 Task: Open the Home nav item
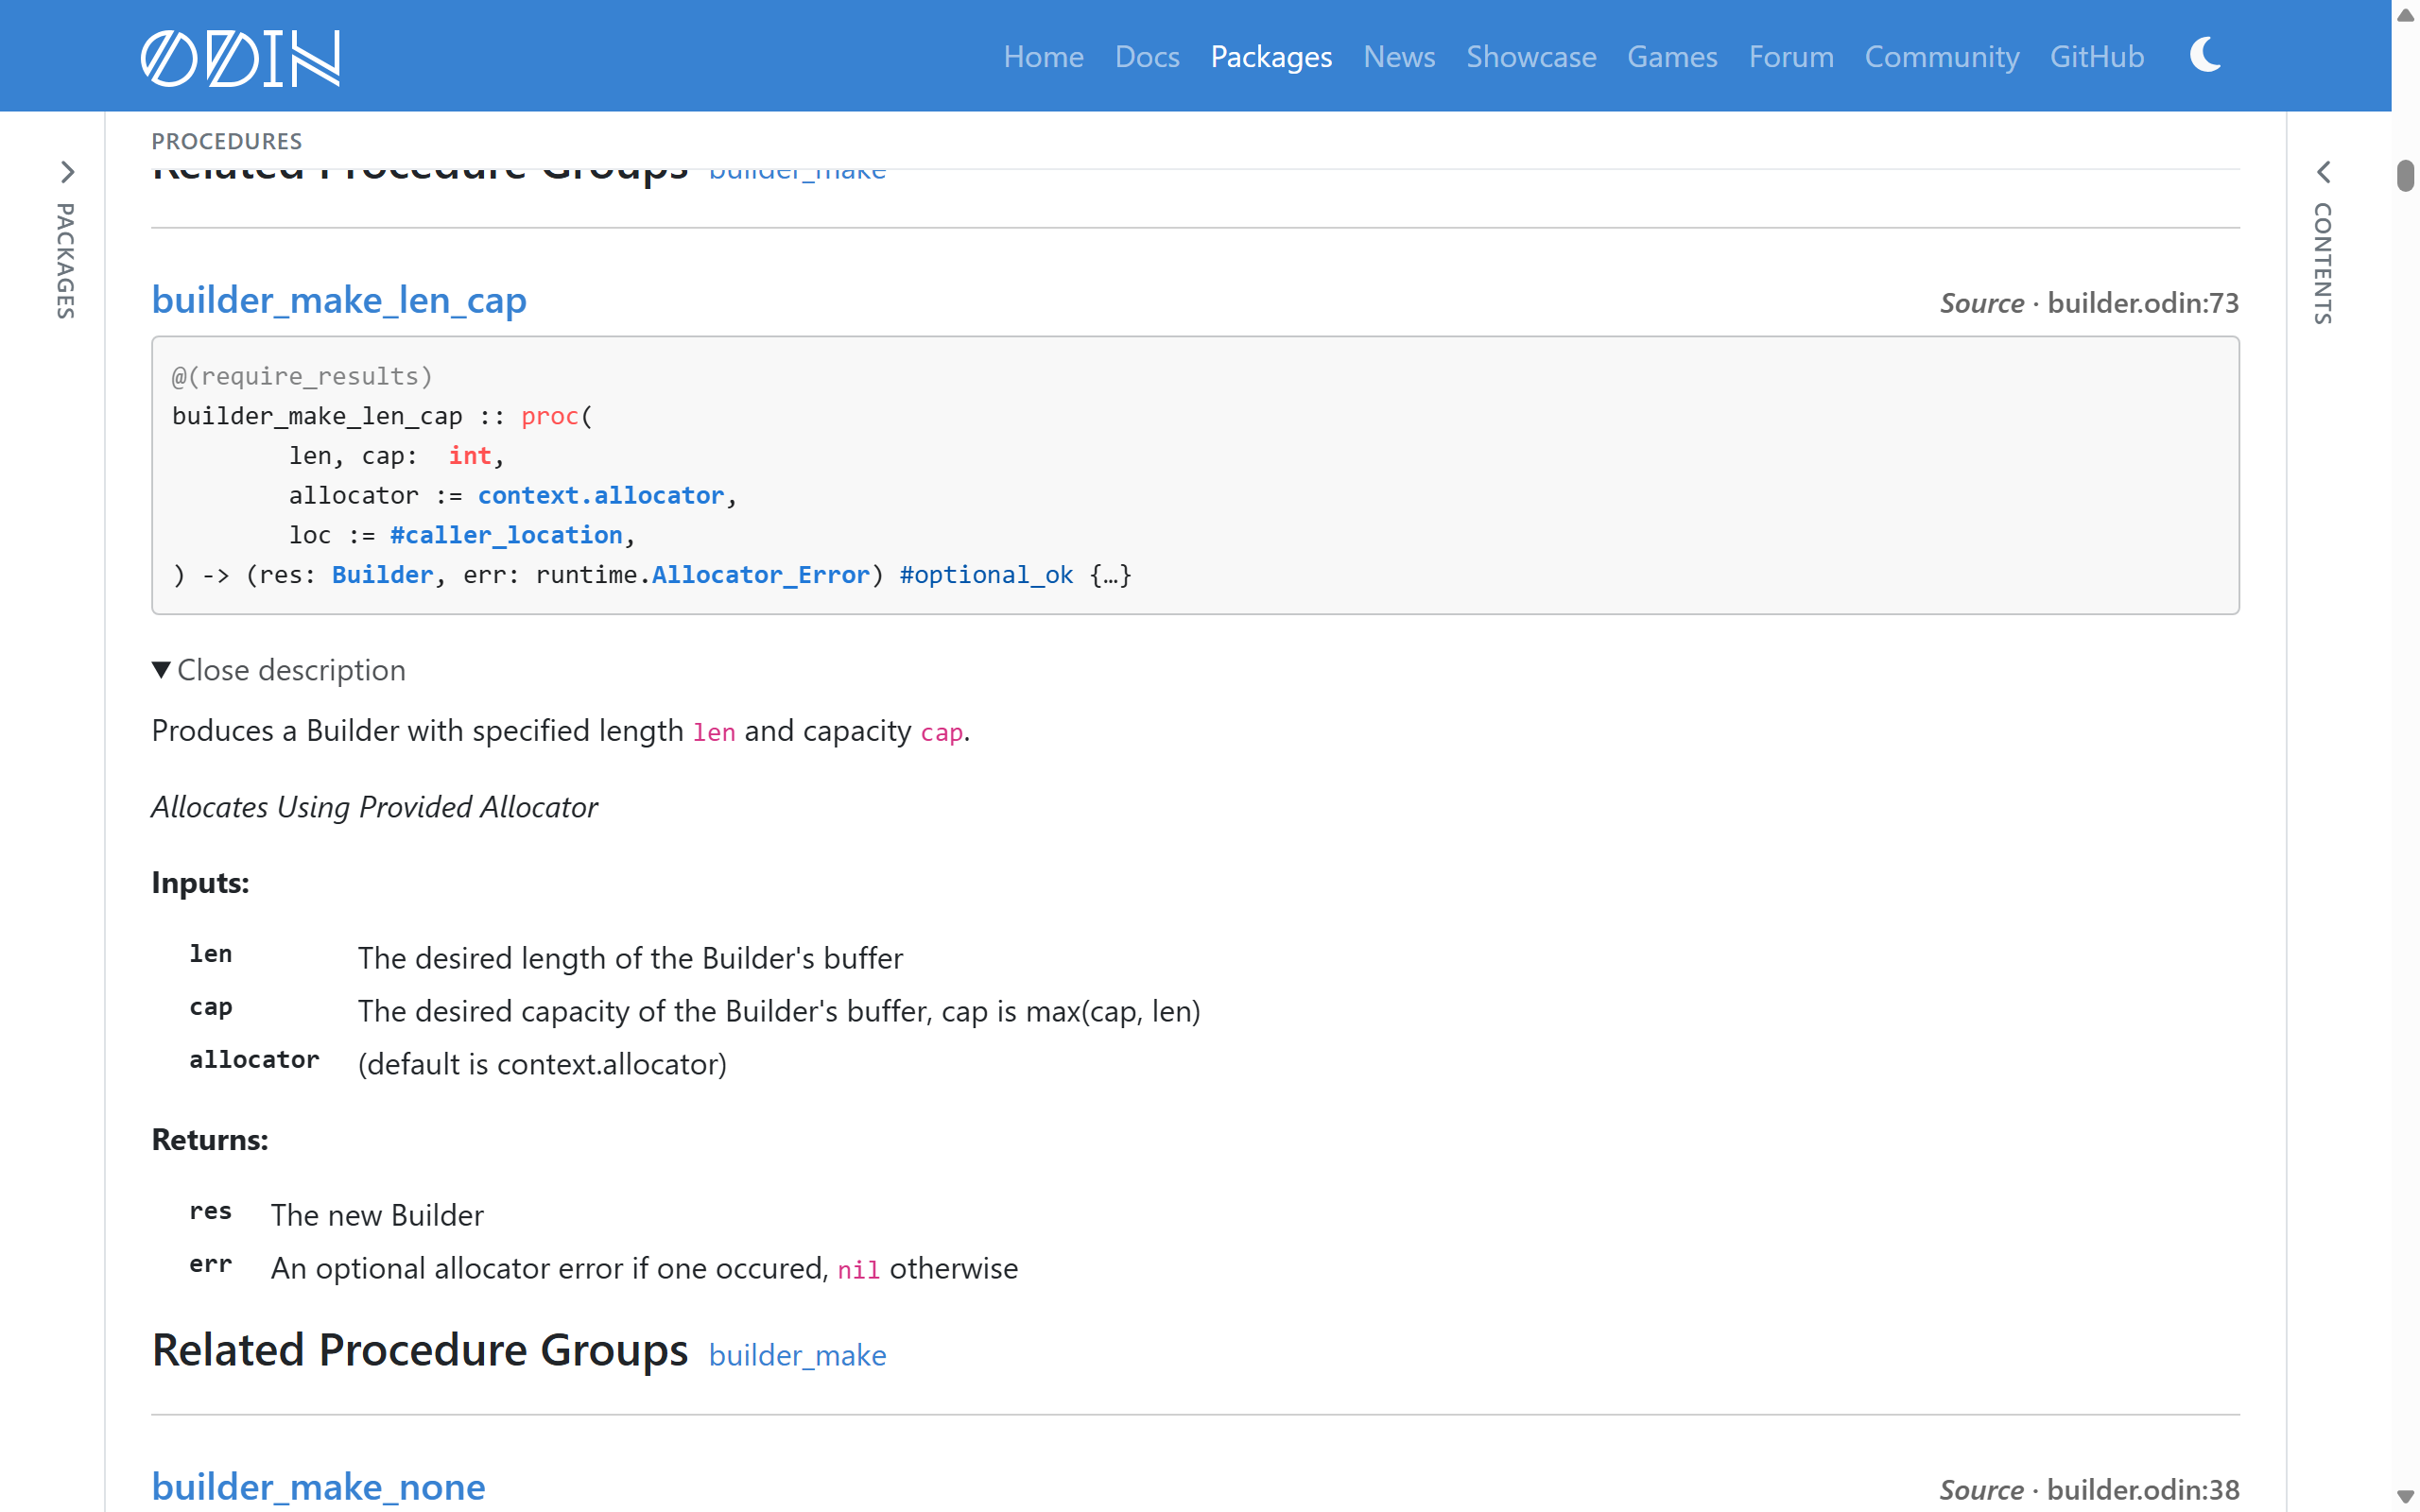click(x=1043, y=57)
